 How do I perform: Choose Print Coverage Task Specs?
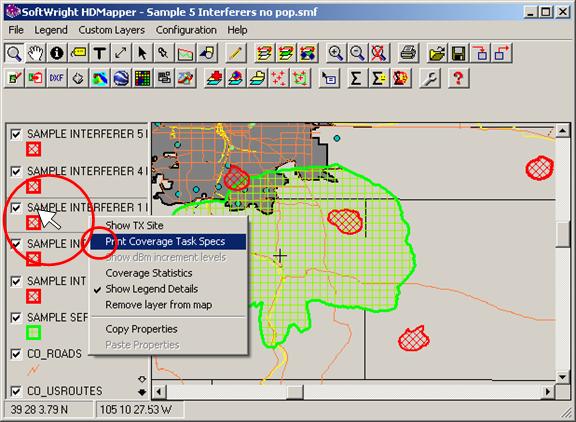[x=169, y=242]
